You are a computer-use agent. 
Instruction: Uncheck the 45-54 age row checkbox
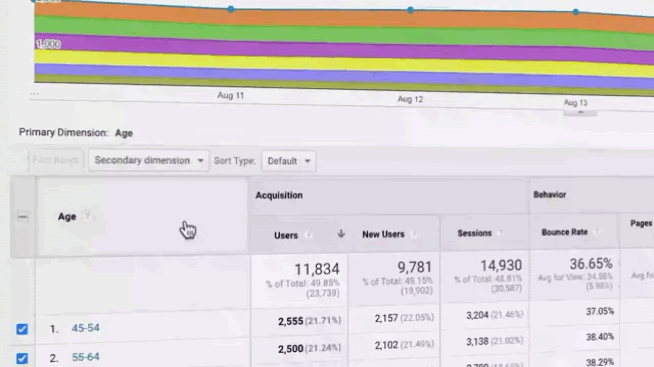point(22,329)
